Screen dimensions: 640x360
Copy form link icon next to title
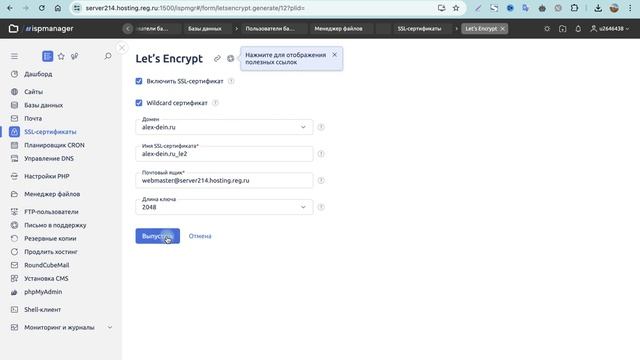pos(217,59)
